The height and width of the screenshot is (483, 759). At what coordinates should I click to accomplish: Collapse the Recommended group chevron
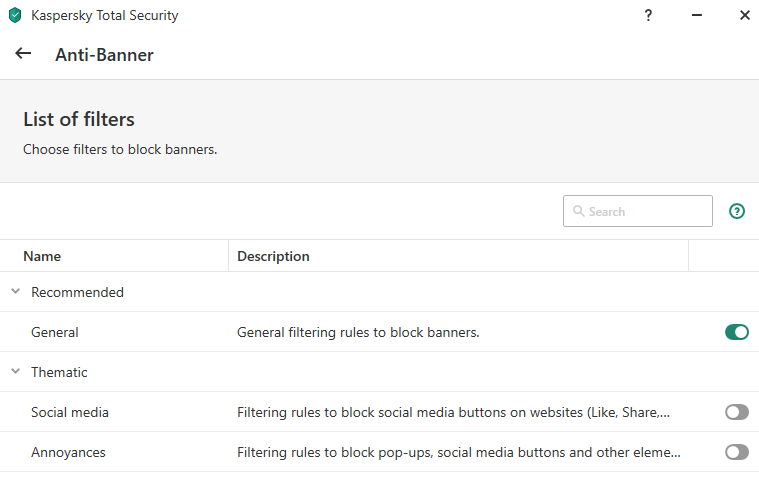tap(15, 291)
